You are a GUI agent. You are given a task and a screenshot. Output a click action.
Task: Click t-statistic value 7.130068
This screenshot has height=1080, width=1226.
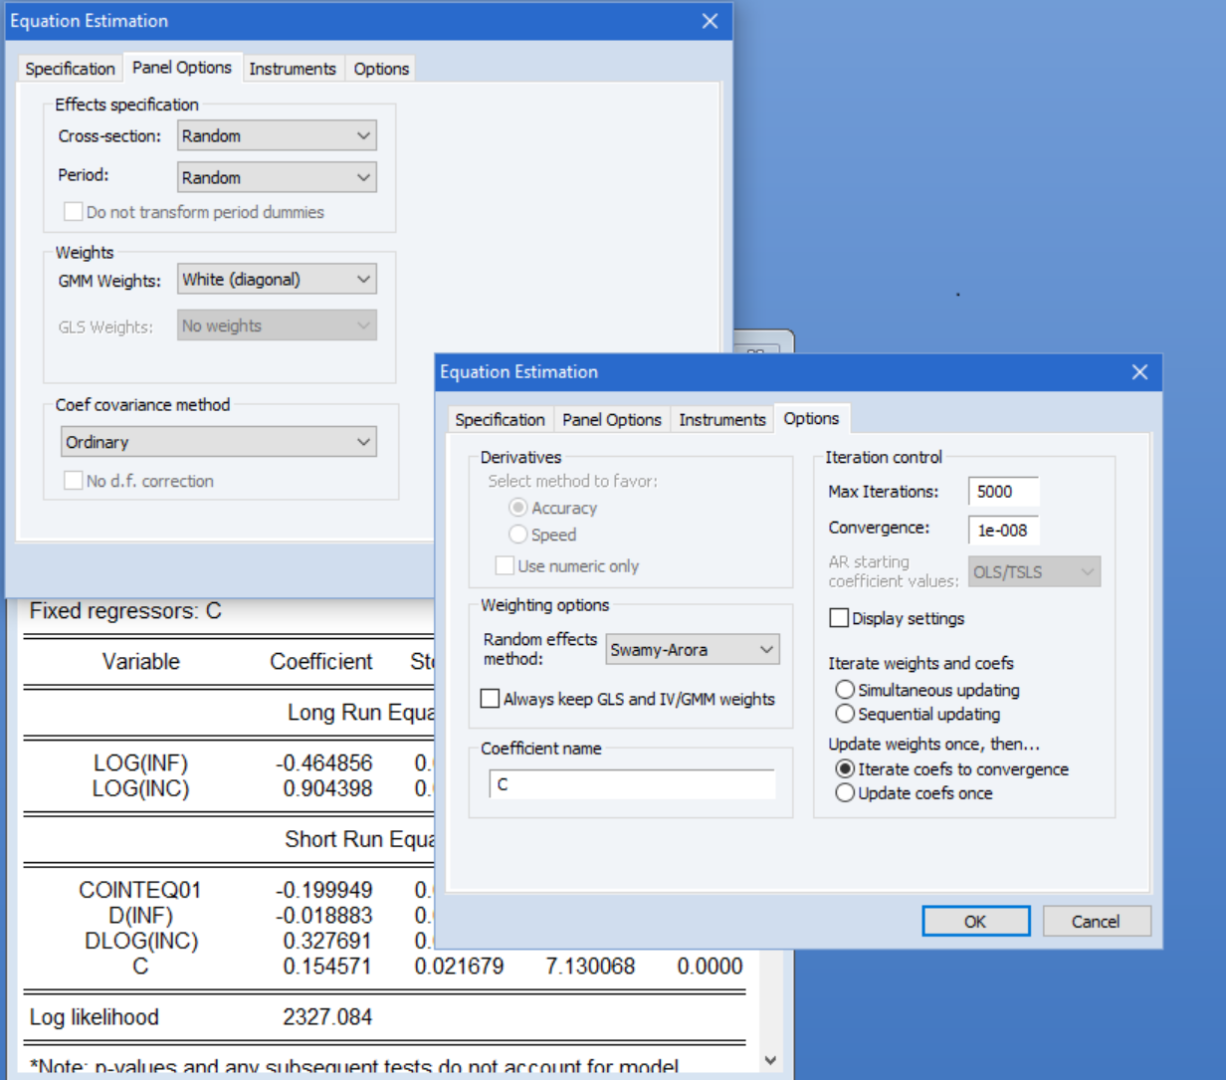[590, 966]
